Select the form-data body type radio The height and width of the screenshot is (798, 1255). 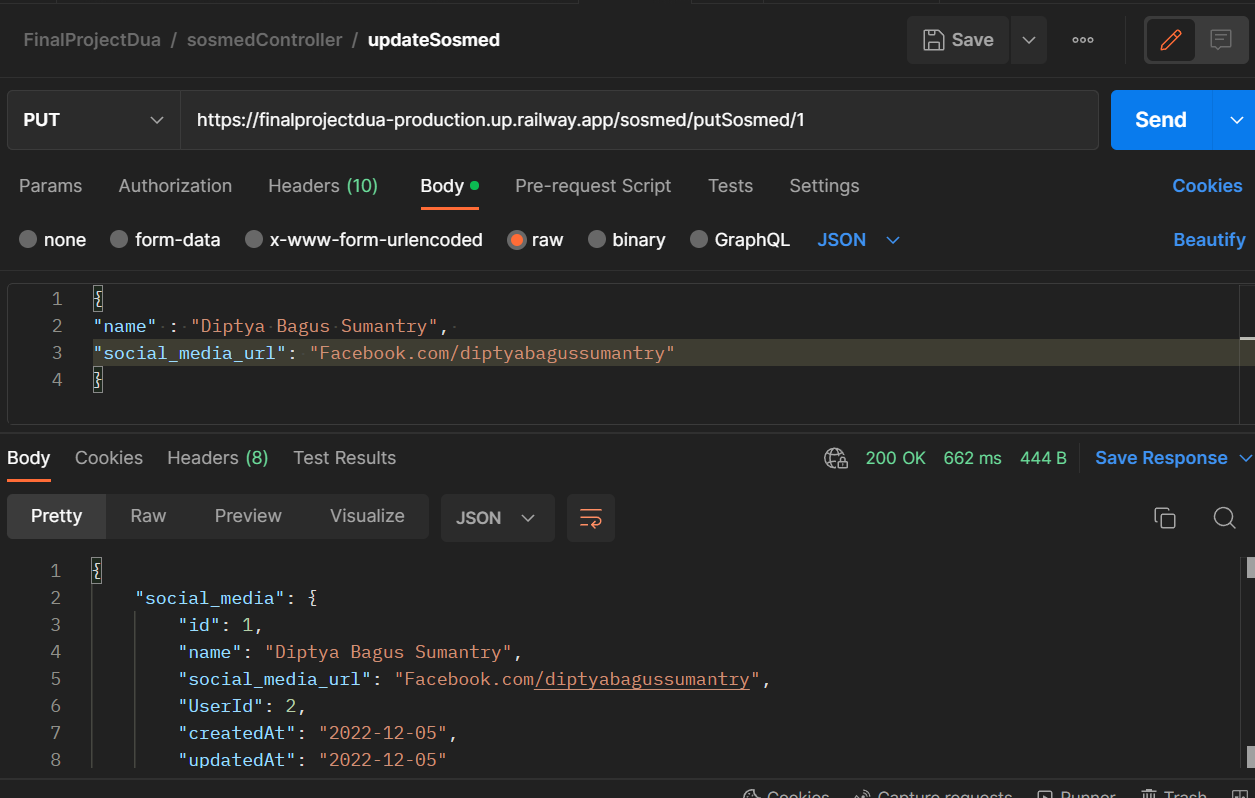tap(120, 240)
